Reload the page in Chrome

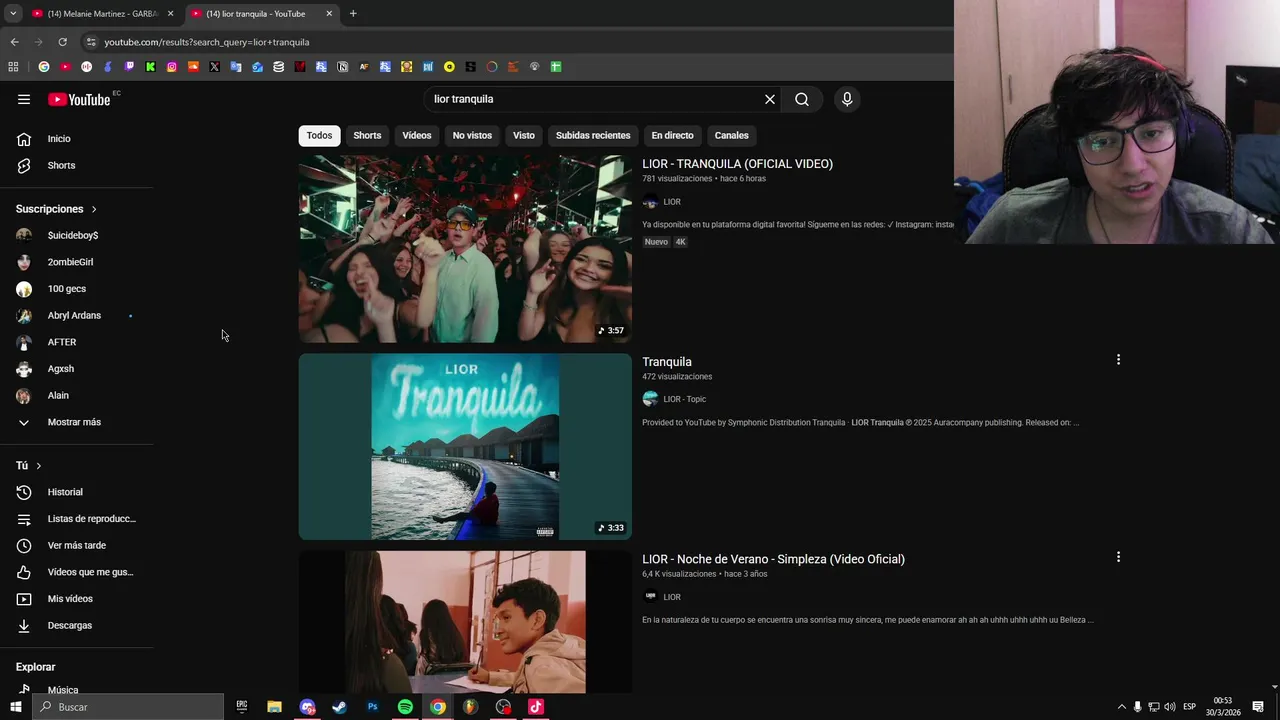pos(62,42)
